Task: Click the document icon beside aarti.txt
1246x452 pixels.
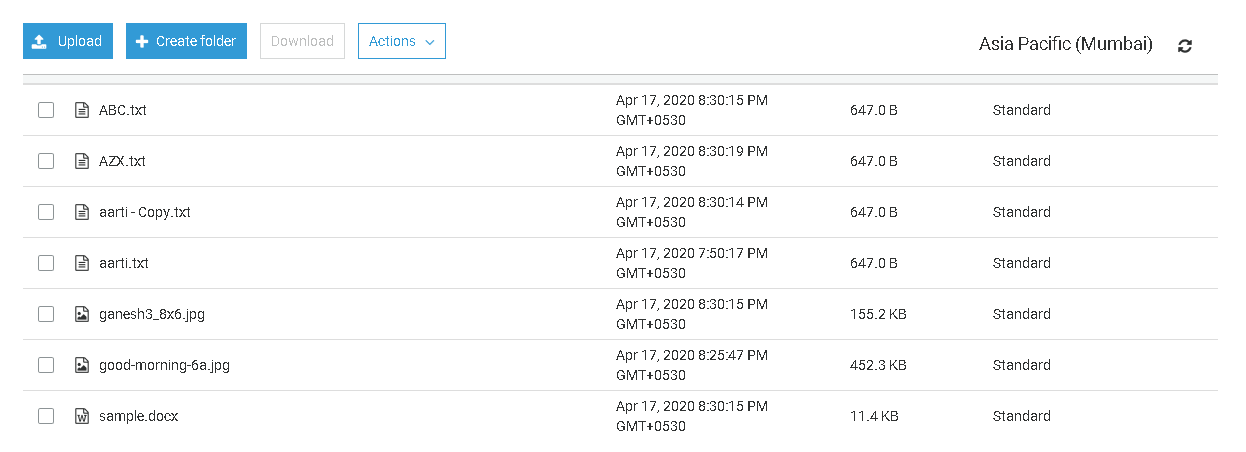Action: [82, 263]
